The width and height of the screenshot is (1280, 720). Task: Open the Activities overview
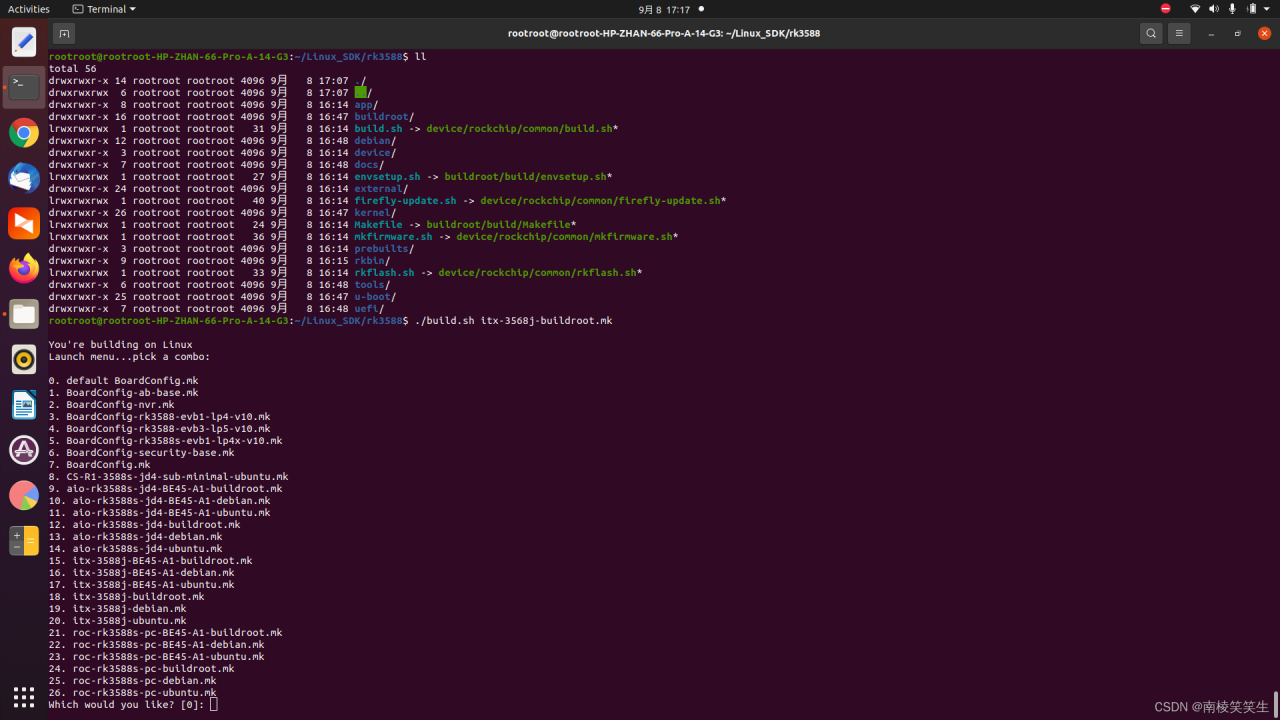click(29, 9)
